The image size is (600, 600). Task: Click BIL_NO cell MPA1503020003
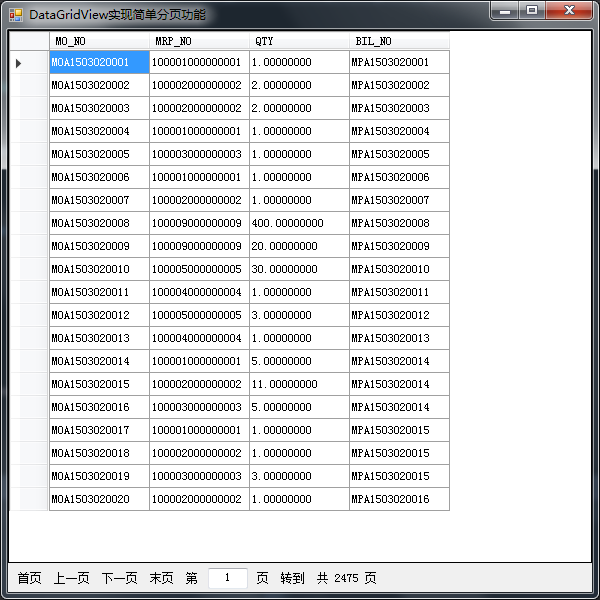tap(399, 108)
